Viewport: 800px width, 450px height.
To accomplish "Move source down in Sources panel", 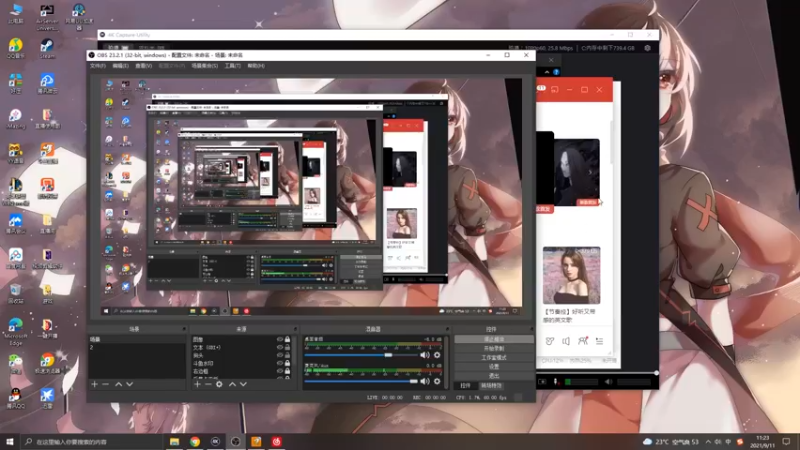I will coord(243,384).
